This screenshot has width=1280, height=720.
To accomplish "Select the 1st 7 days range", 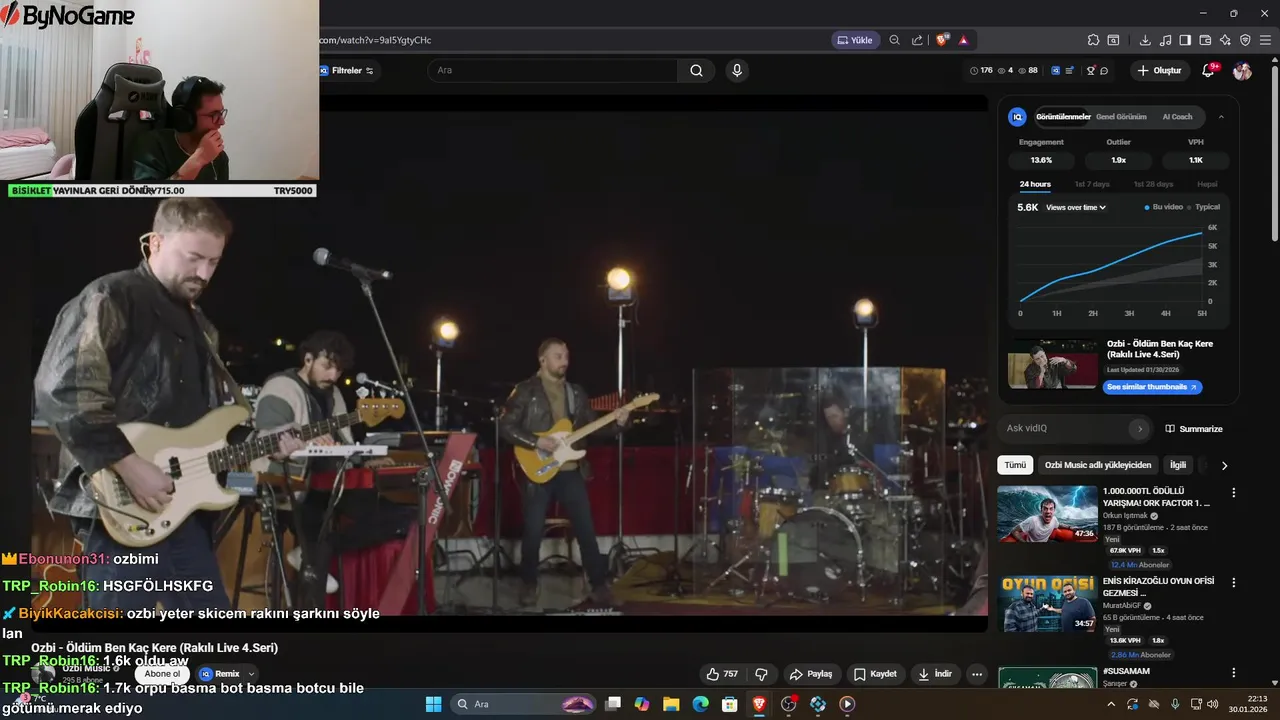I will 1092,184.
